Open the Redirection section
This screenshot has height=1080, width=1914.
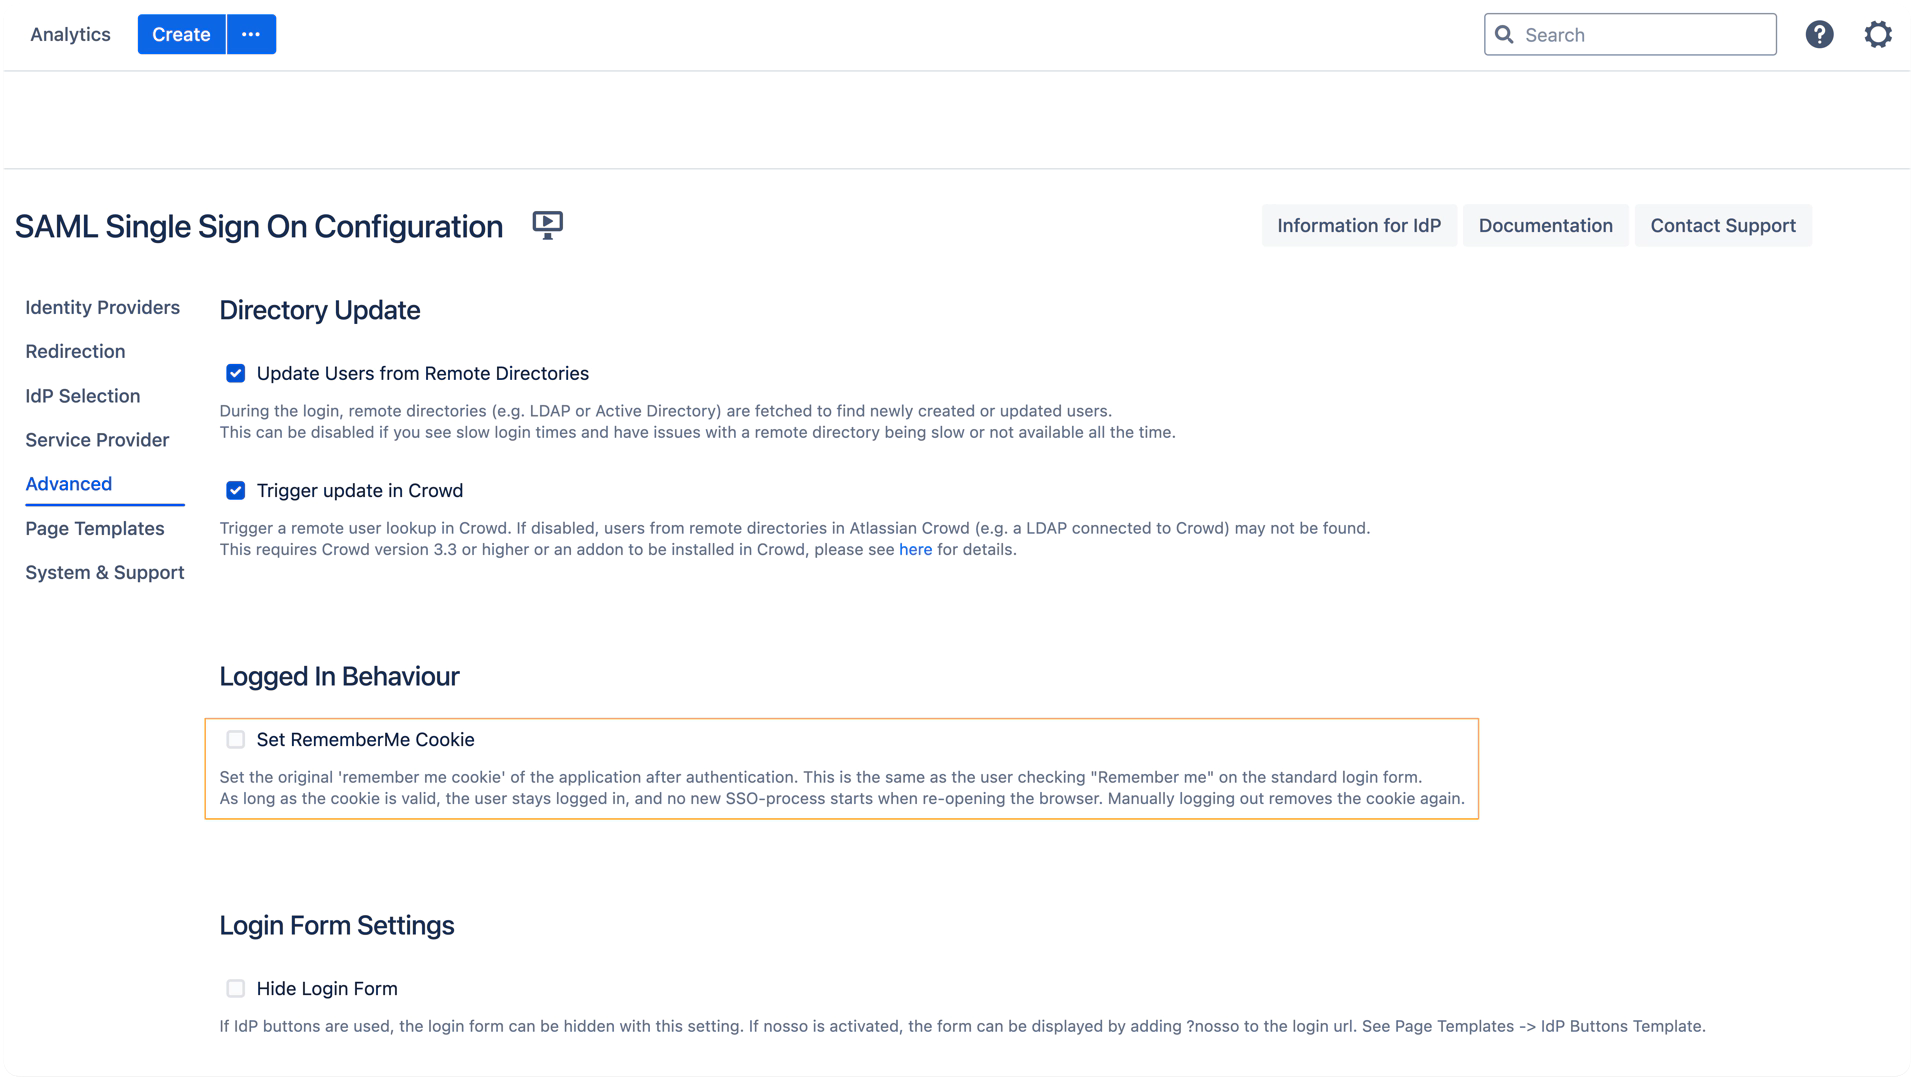(75, 351)
